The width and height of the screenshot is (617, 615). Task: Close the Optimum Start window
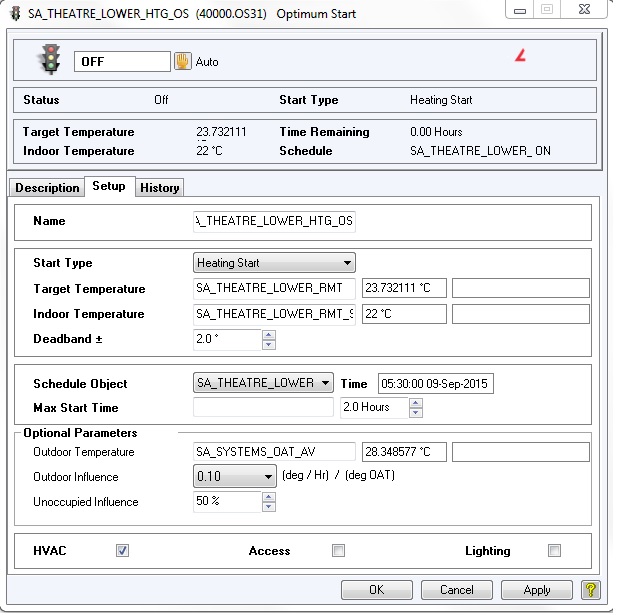coord(584,9)
